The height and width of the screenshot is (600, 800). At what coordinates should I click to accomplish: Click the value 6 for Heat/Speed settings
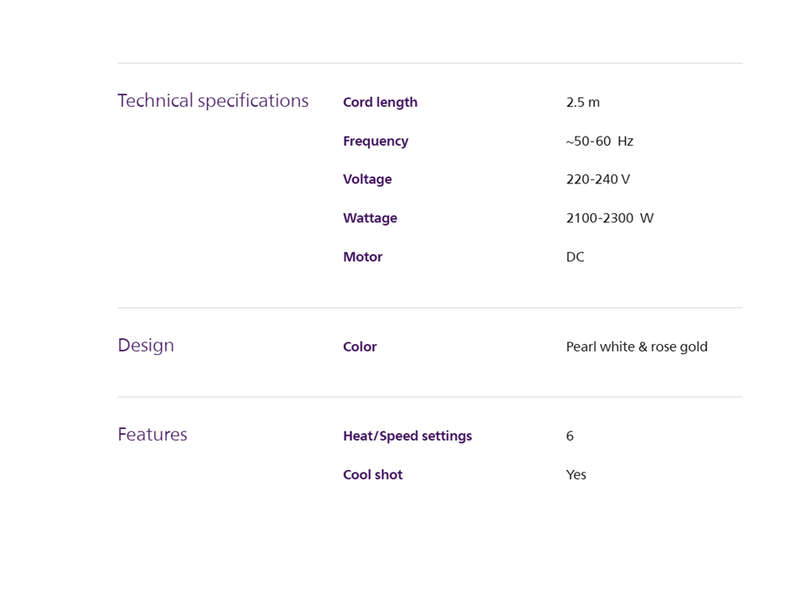pos(570,436)
